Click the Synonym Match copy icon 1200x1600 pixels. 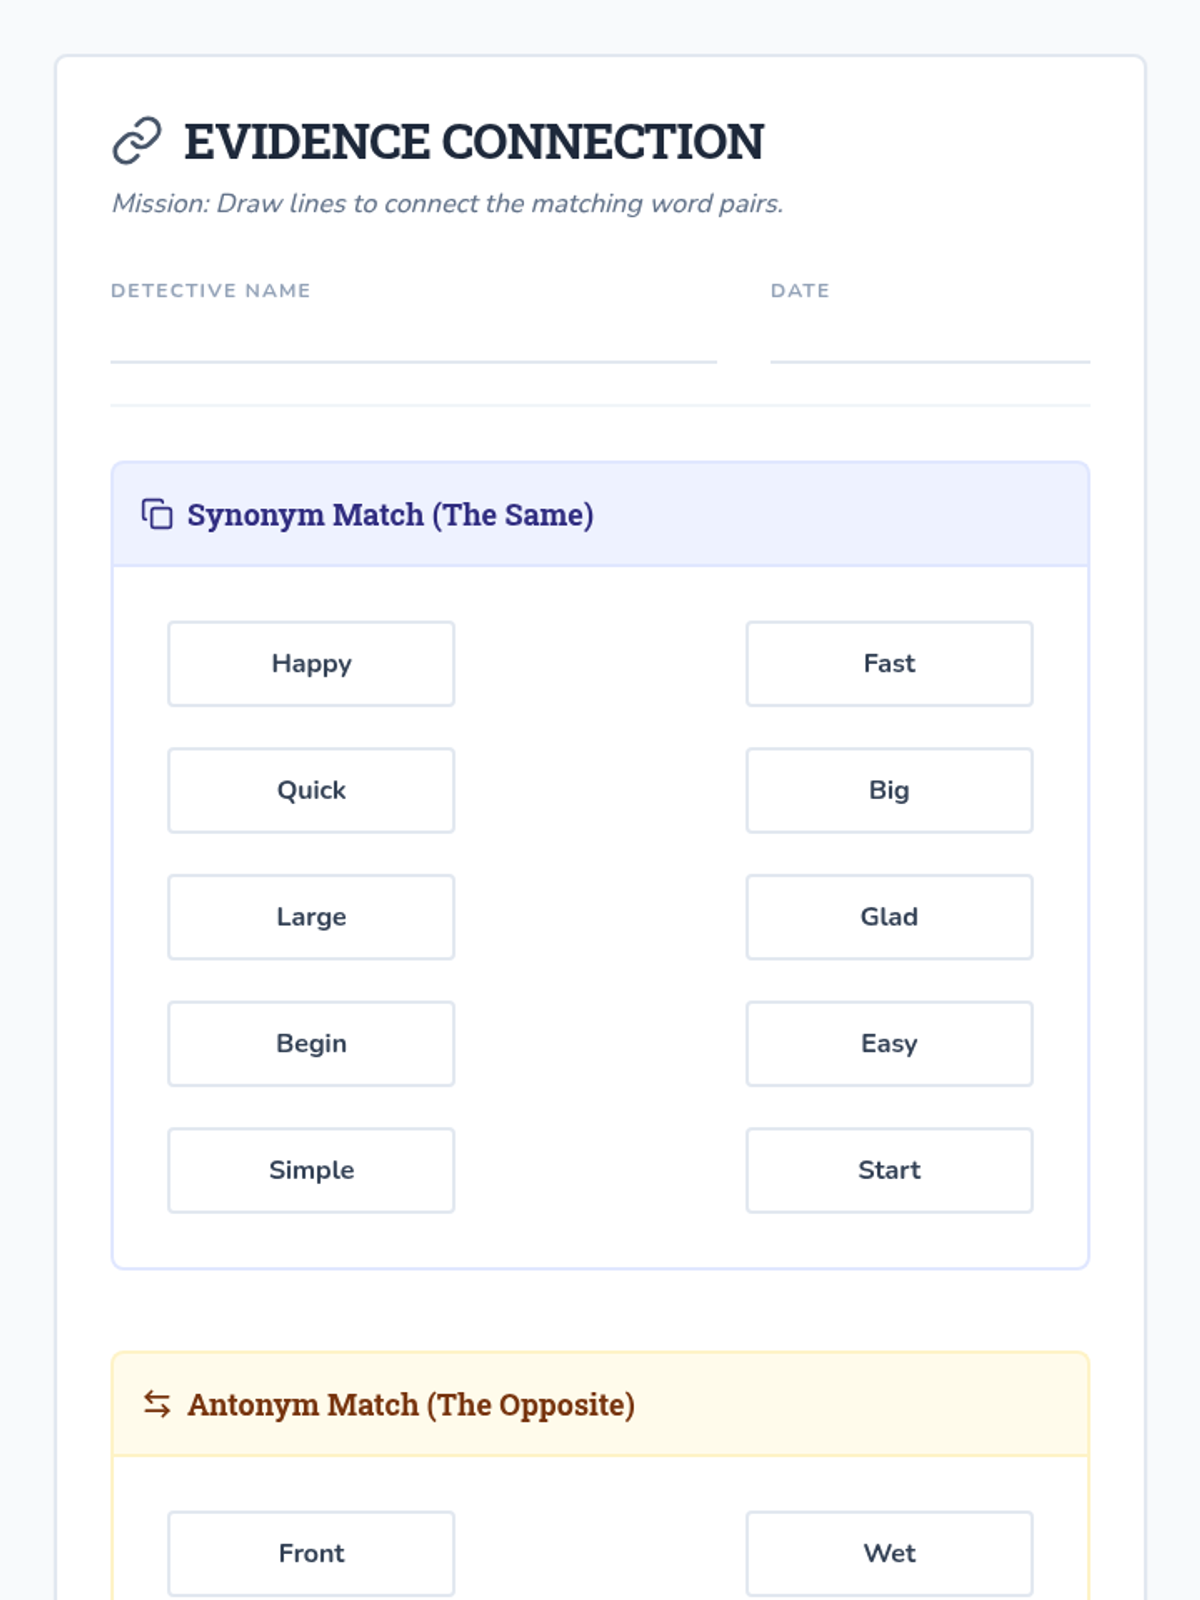157,514
